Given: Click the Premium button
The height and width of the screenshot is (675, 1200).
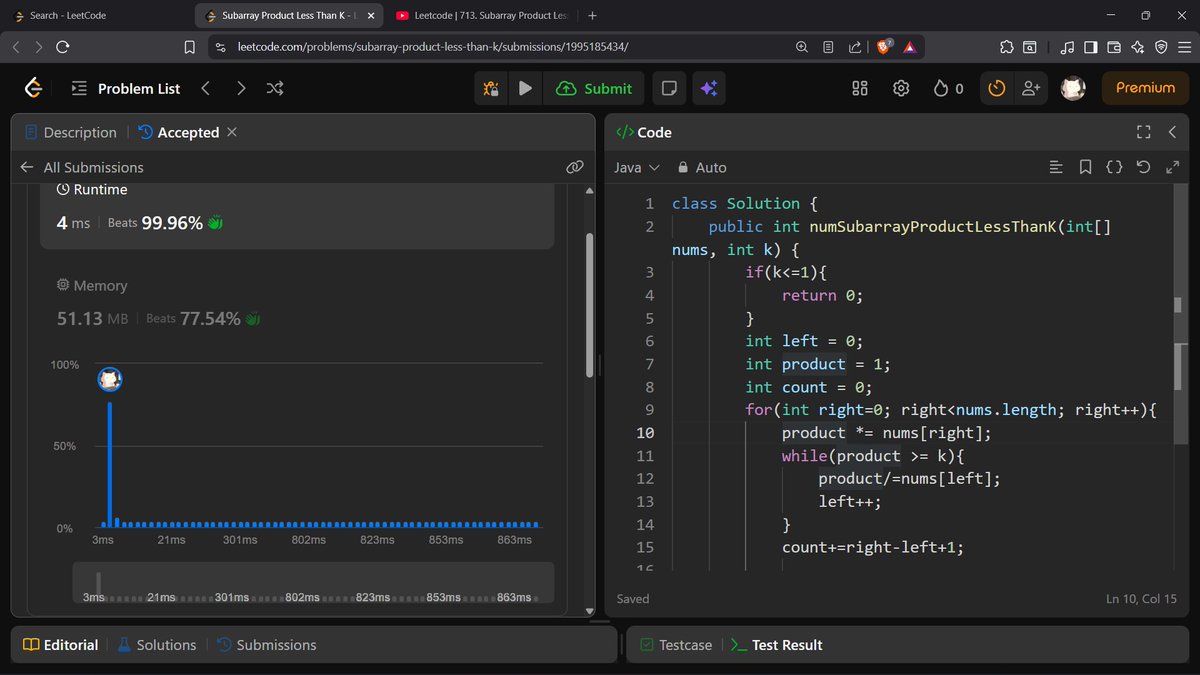Looking at the screenshot, I should (x=1145, y=88).
